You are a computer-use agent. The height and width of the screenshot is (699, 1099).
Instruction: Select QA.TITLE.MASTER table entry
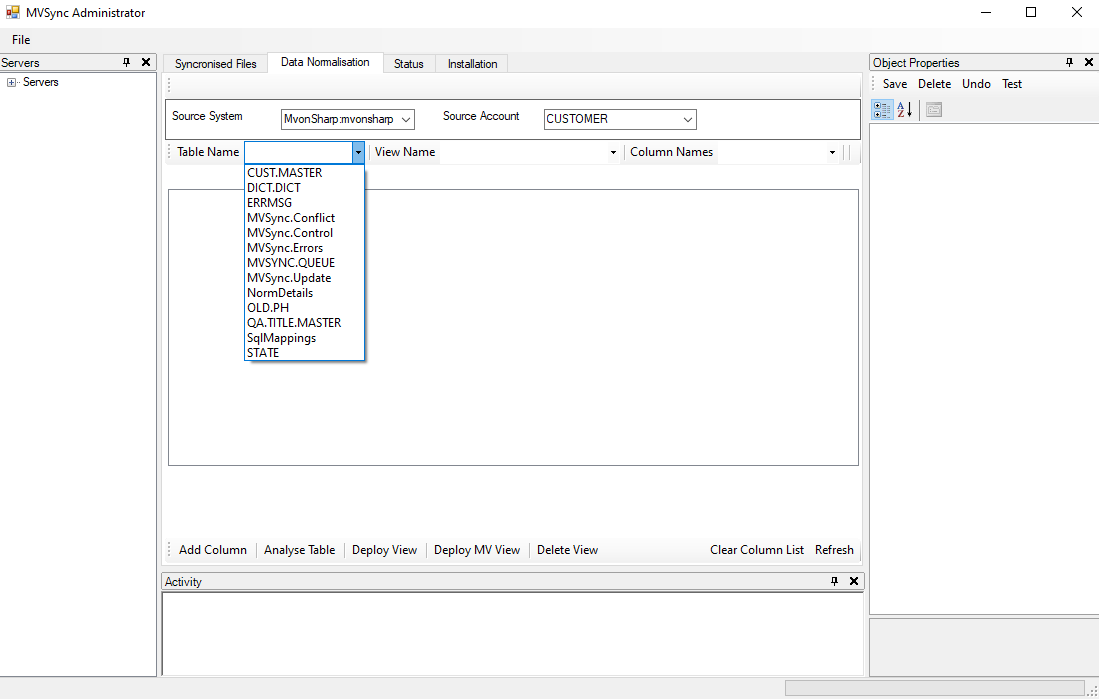tap(304, 323)
